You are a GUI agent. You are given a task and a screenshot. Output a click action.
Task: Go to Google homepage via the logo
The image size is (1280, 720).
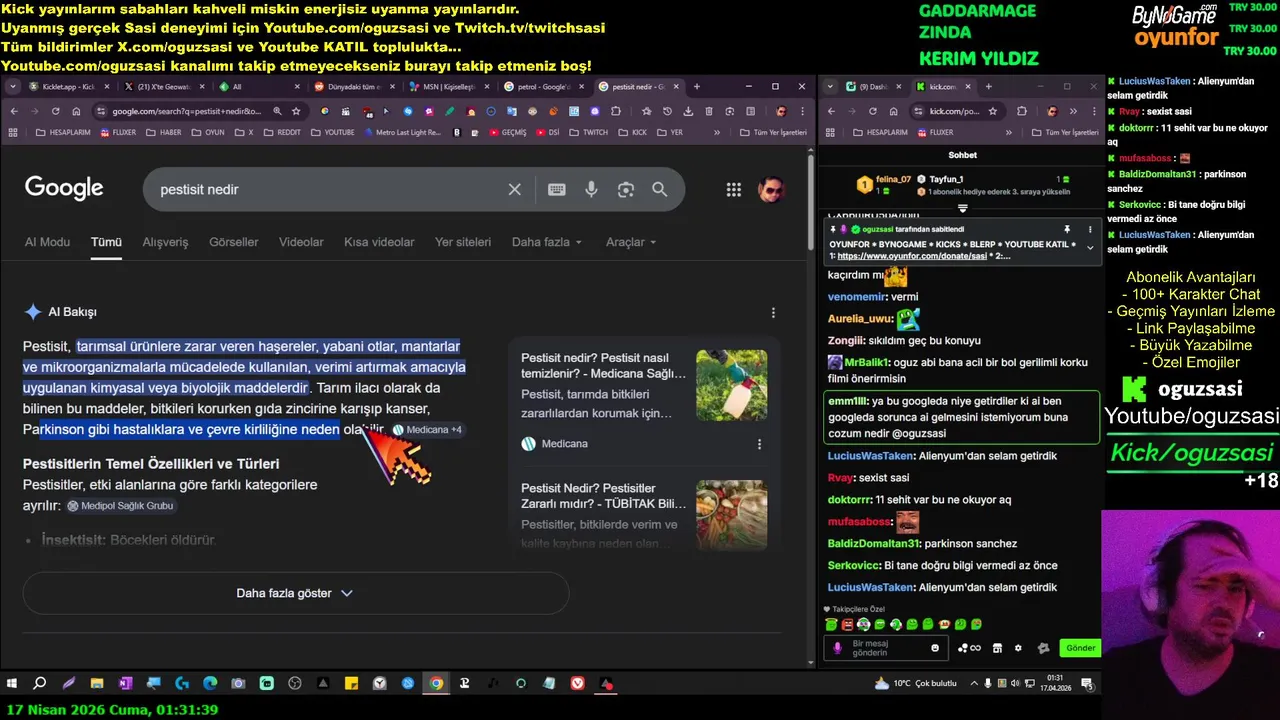[64, 188]
